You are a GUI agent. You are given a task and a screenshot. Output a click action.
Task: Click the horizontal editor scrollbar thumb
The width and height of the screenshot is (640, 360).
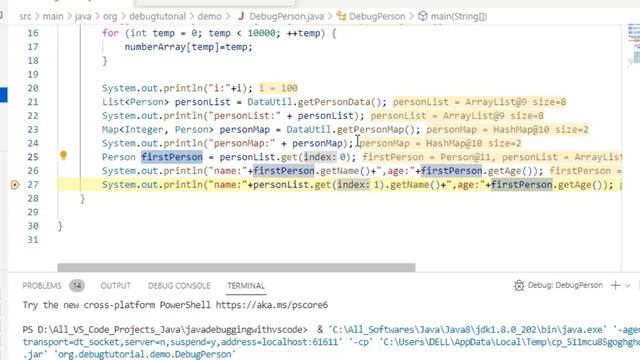click(x=236, y=267)
